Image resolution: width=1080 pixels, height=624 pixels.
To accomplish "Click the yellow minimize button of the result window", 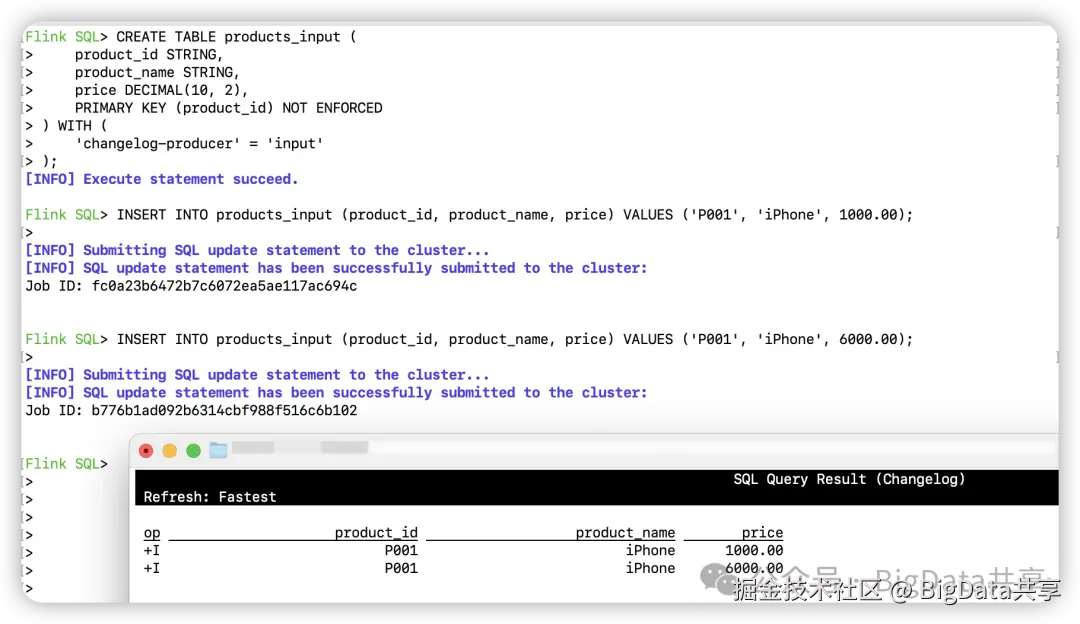I will (169, 450).
